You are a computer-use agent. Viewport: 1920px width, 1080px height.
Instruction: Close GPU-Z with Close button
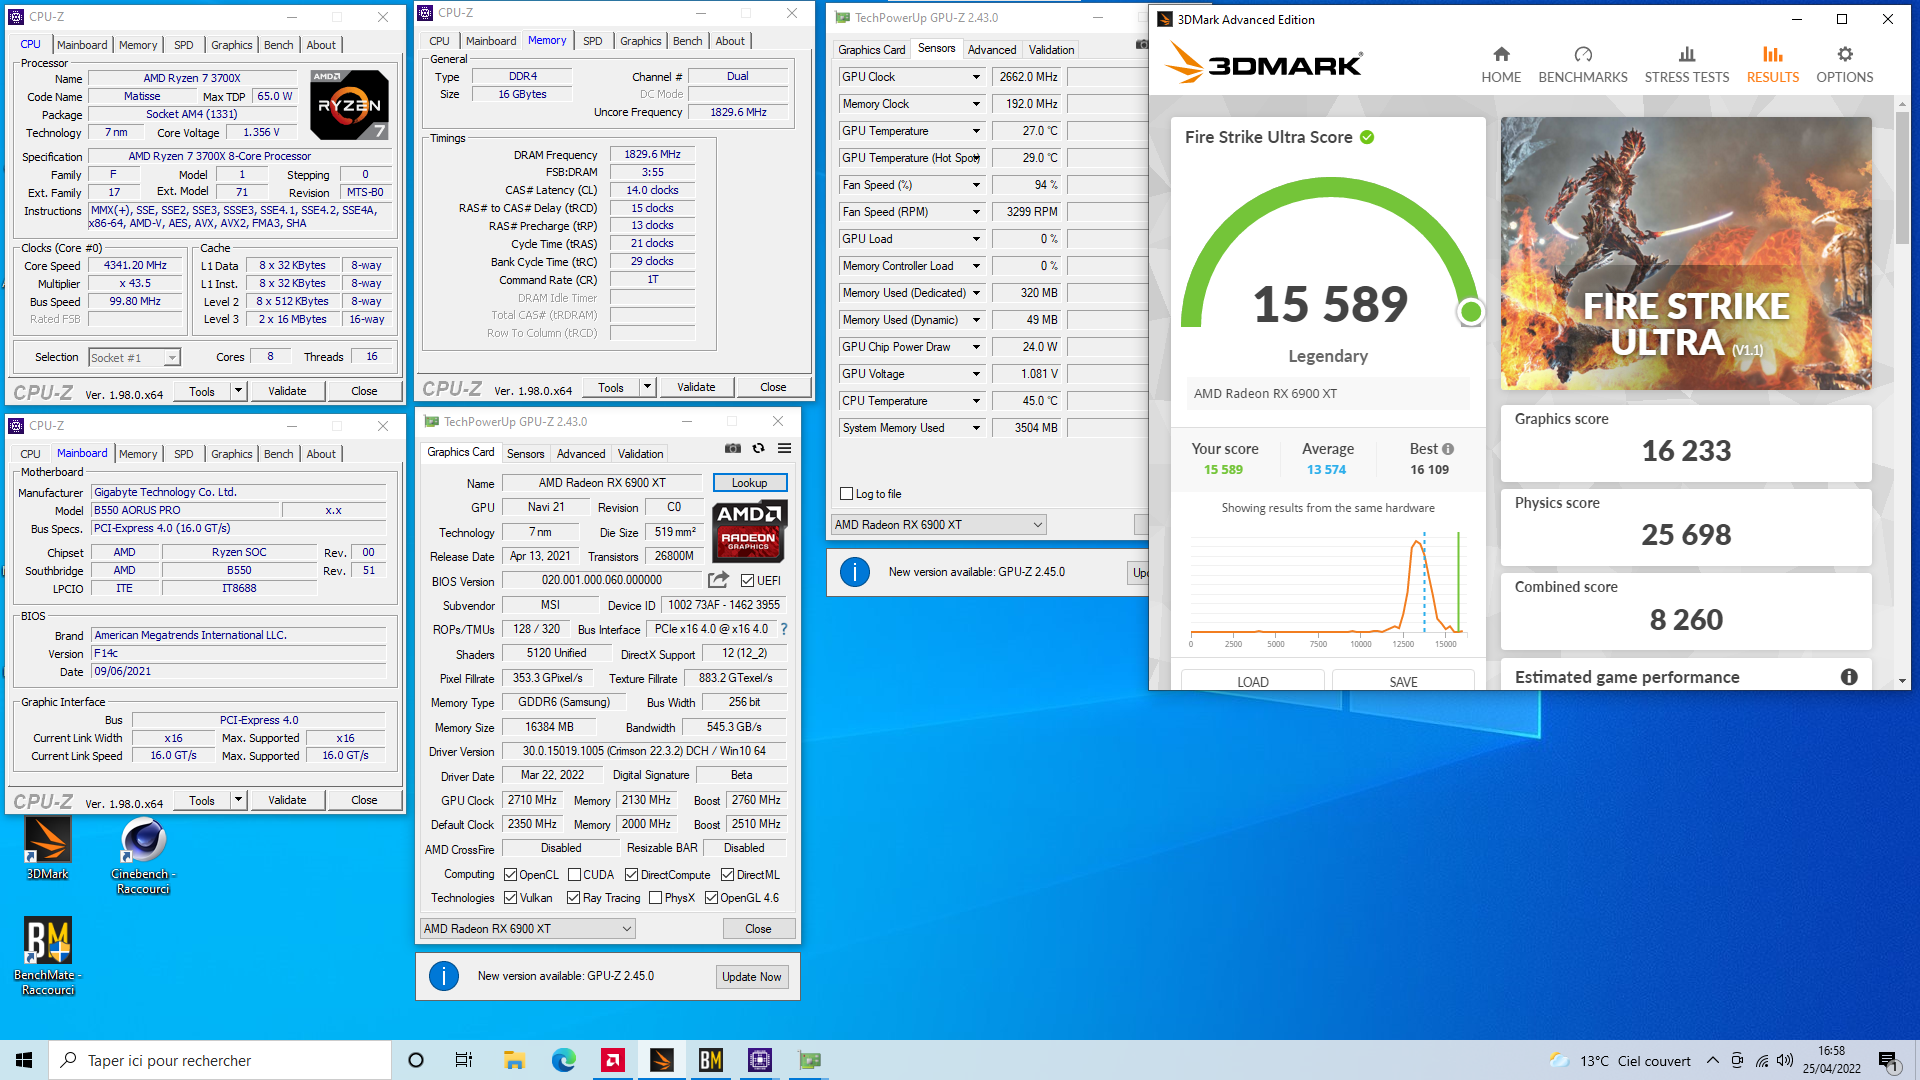coord(758,929)
